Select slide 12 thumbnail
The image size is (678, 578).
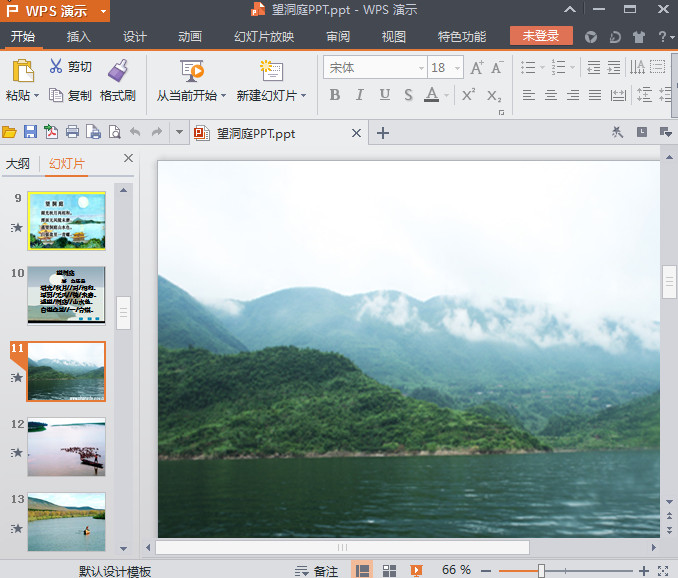tap(67, 447)
